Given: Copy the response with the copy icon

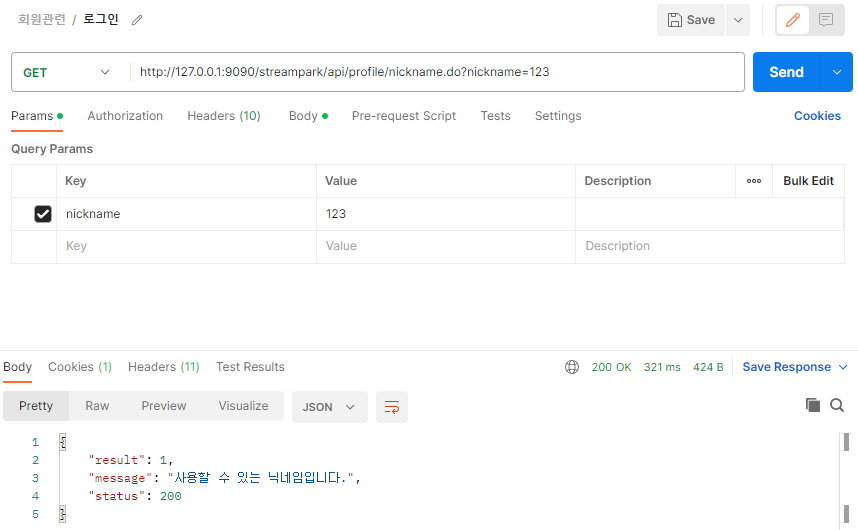Looking at the screenshot, I should 813,405.
